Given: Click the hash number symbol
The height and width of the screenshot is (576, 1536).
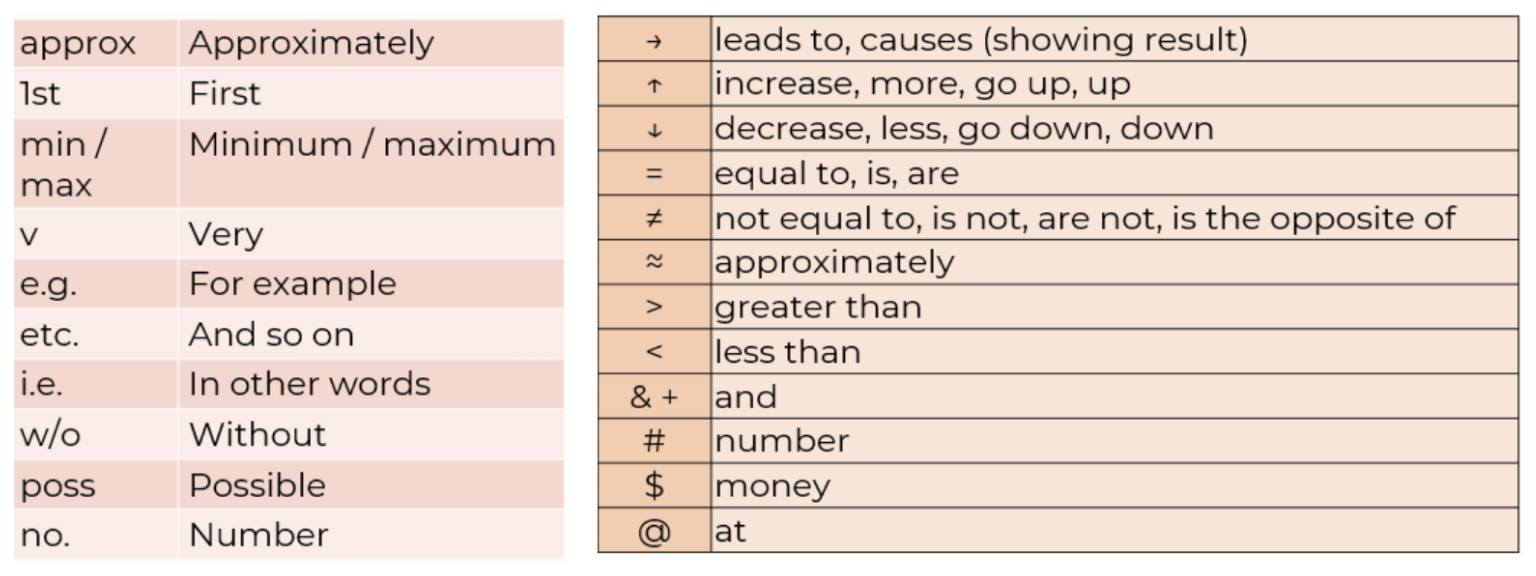Looking at the screenshot, I should pyautogui.click(x=654, y=441).
